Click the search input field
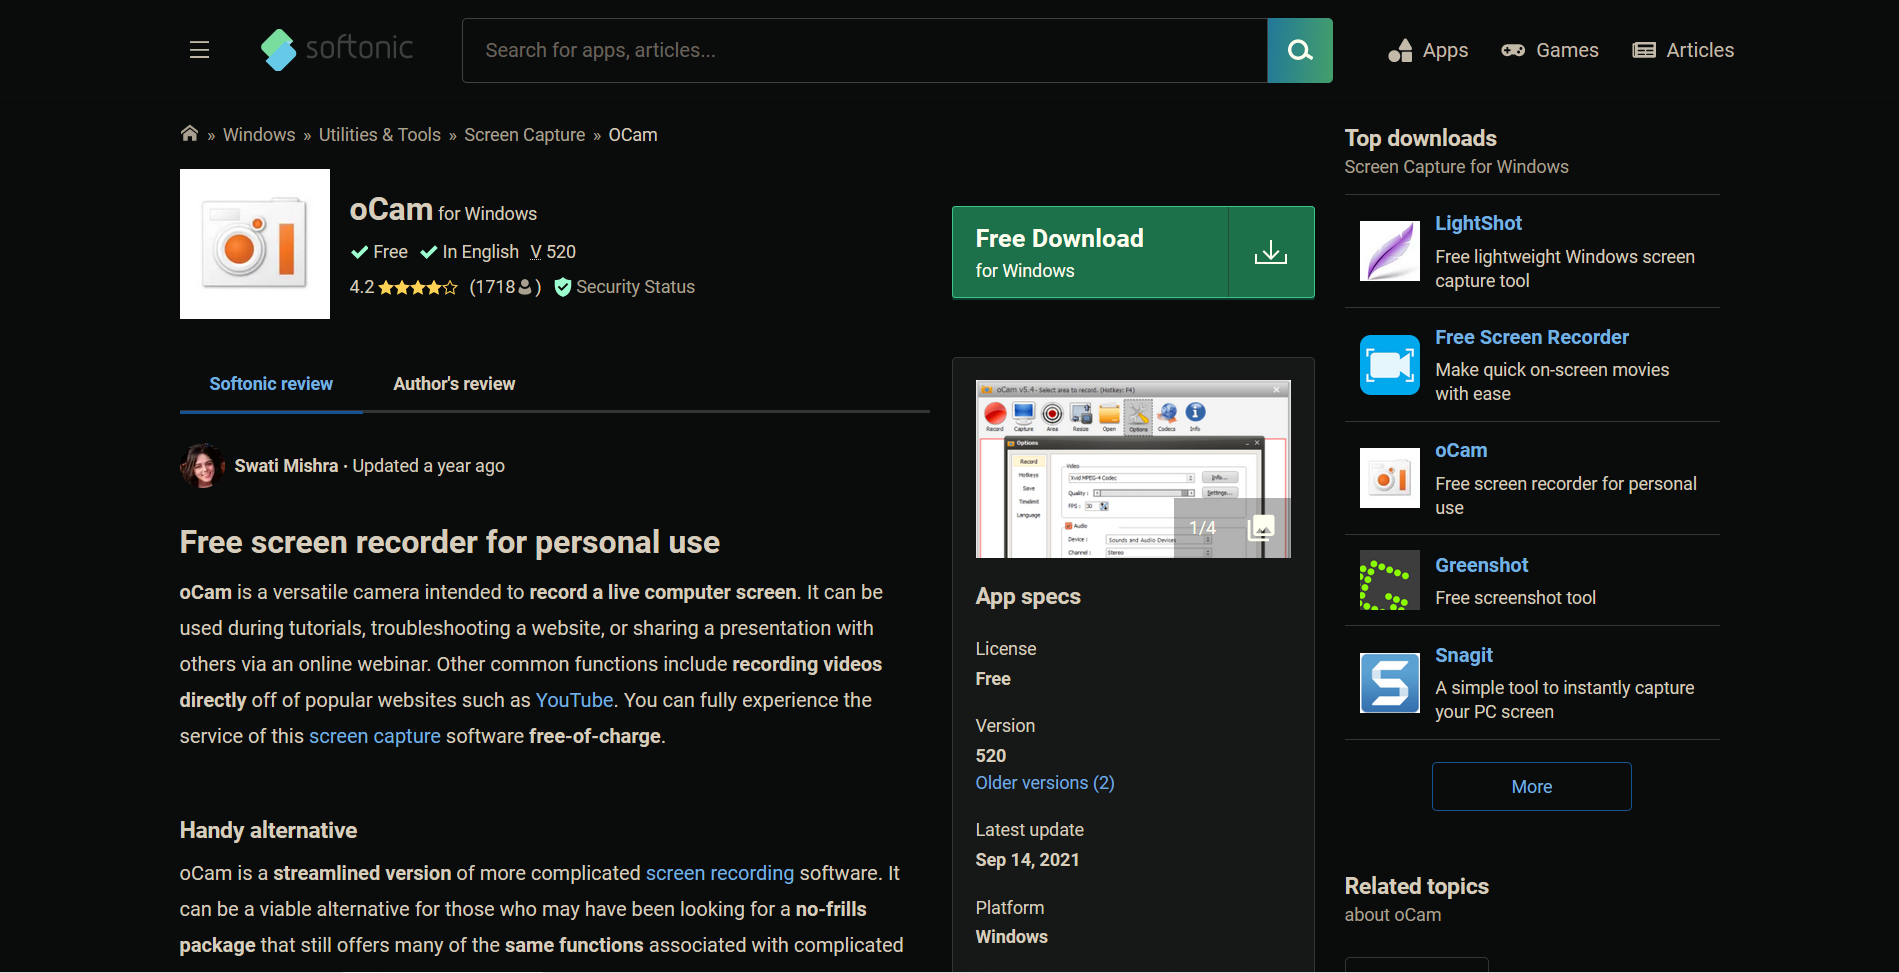This screenshot has height=973, width=1899. pos(865,50)
